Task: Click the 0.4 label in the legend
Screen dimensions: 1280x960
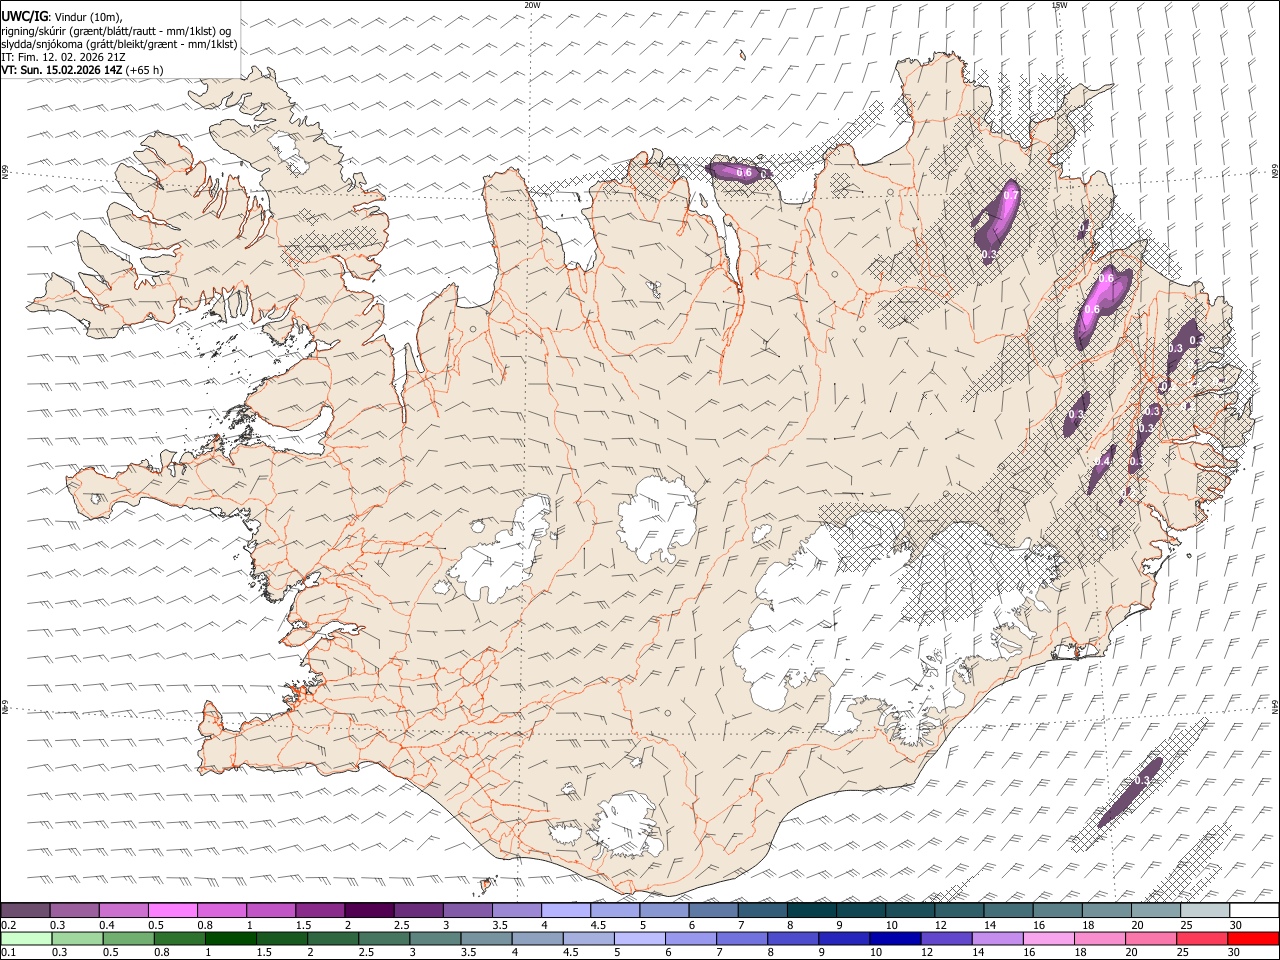Action: [107, 925]
